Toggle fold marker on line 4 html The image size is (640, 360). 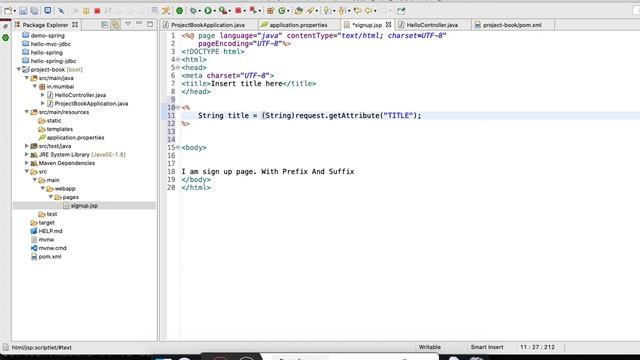pyautogui.click(x=178, y=60)
